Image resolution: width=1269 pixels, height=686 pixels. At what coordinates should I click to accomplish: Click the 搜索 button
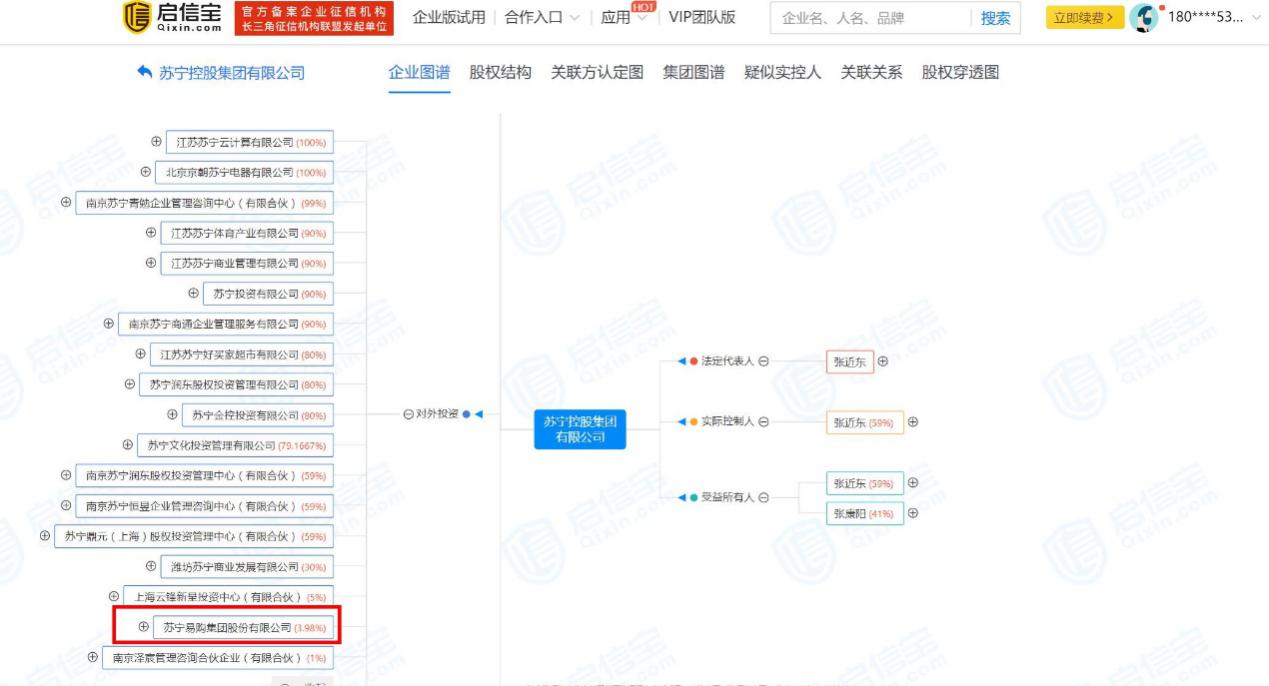pos(994,18)
